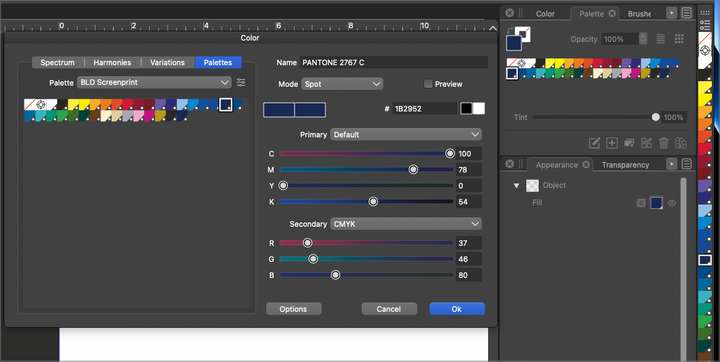
Task: Click the Ok button
Action: (x=457, y=309)
